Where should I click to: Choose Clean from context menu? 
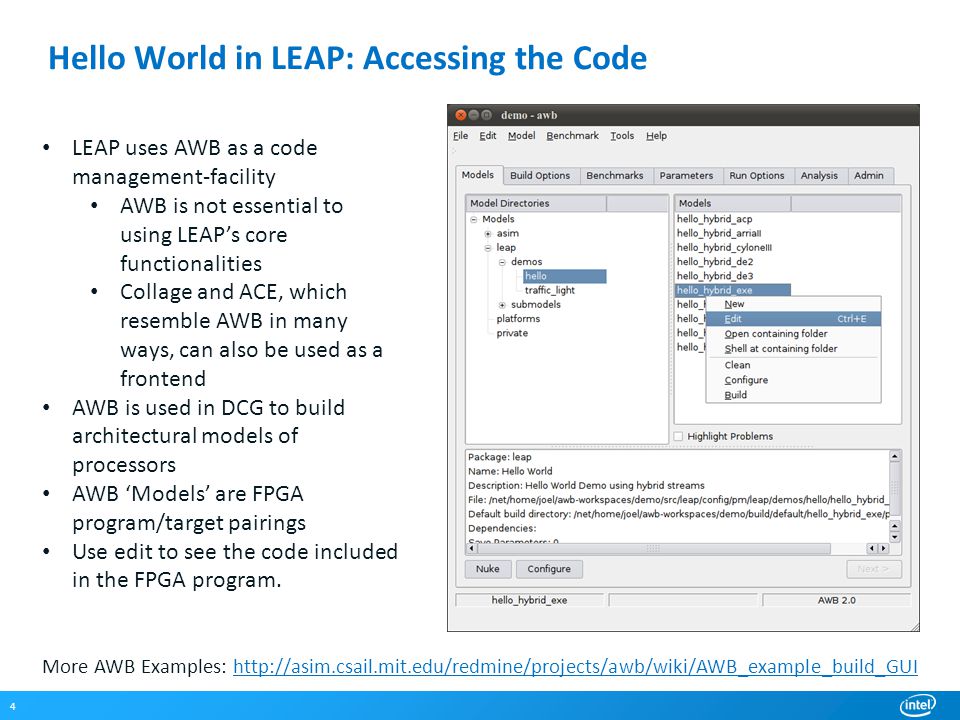click(x=793, y=365)
